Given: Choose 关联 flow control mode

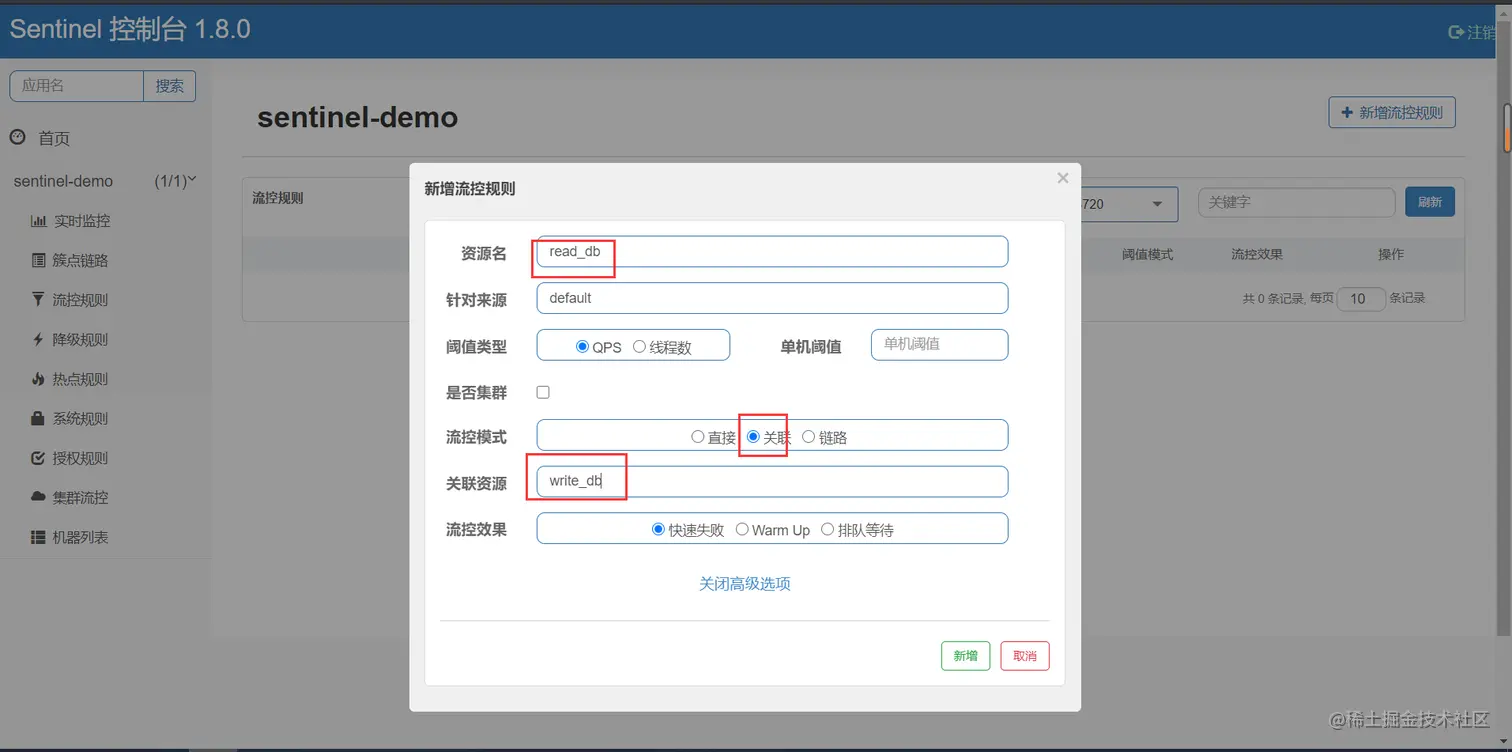Looking at the screenshot, I should [753, 437].
